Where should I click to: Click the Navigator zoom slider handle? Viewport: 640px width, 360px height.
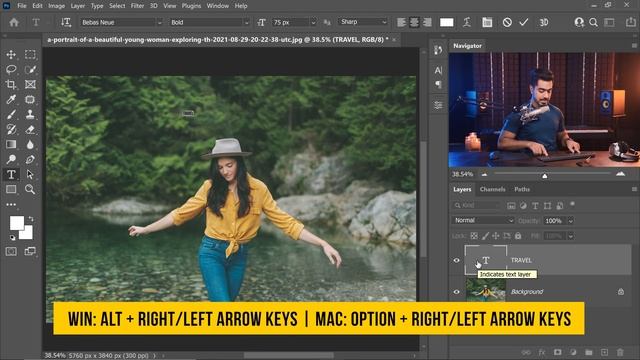[x=544, y=176]
